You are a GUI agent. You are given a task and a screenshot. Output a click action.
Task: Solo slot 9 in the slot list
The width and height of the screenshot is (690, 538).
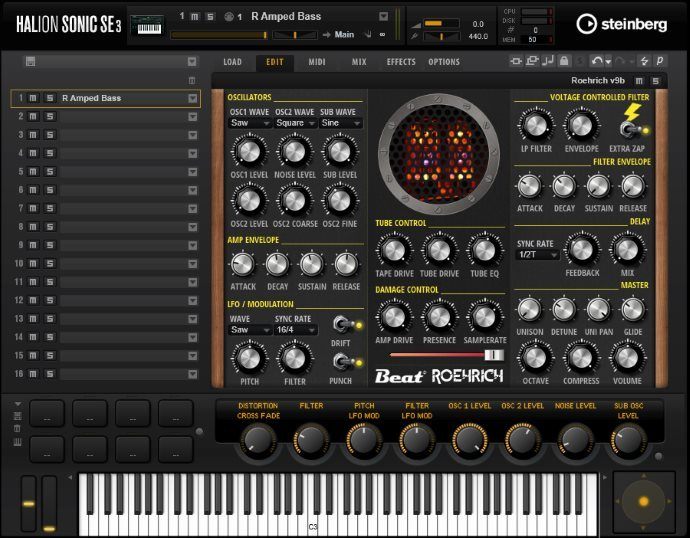click(50, 245)
